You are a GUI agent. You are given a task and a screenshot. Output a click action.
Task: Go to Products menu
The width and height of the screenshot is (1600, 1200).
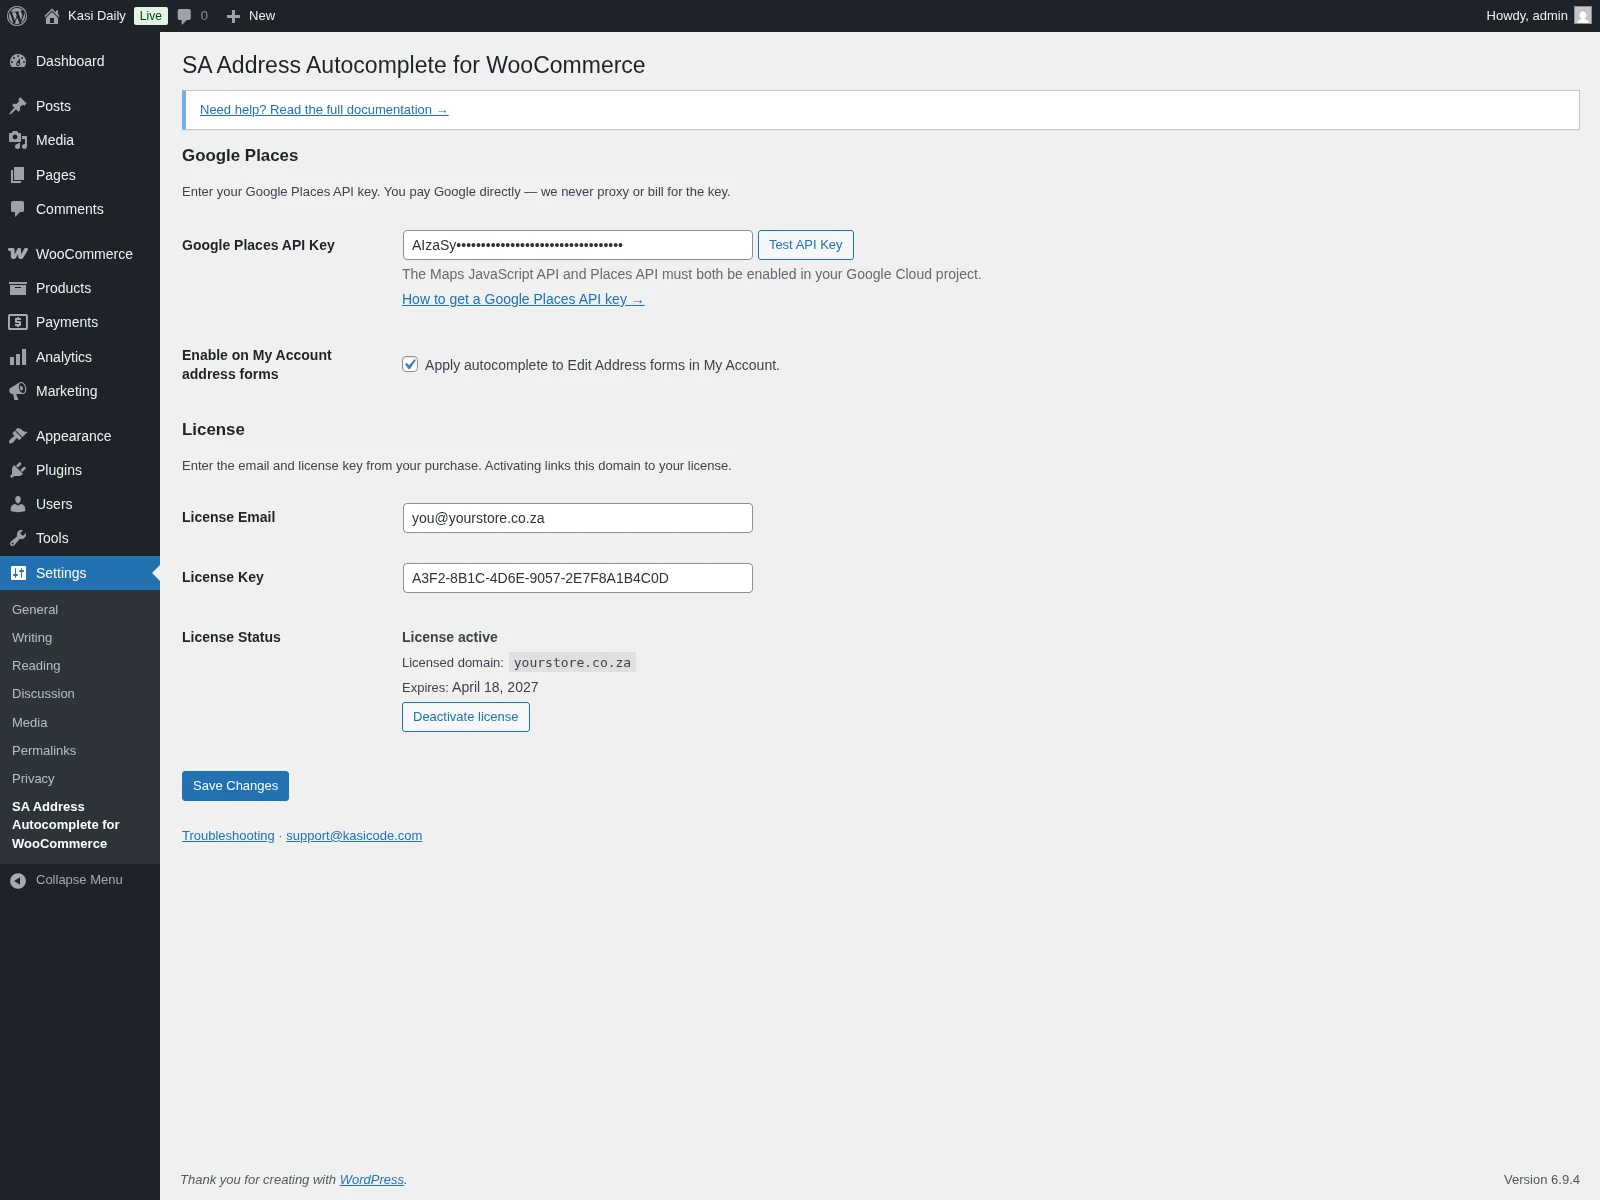80,288
